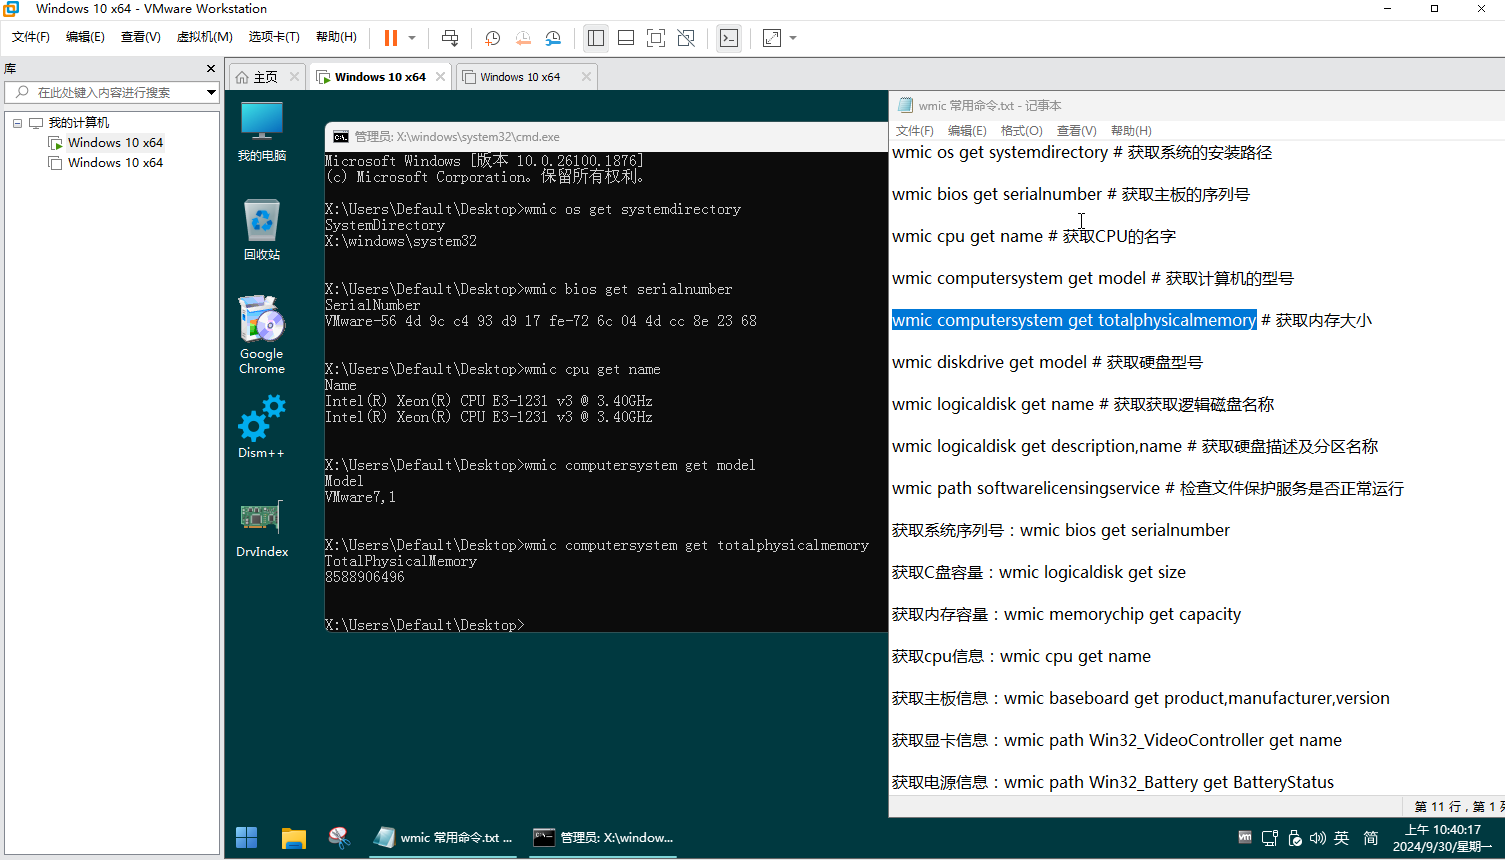Switch to the inactive Windows 10 x64 tab
1505x860 pixels.
(x=519, y=77)
